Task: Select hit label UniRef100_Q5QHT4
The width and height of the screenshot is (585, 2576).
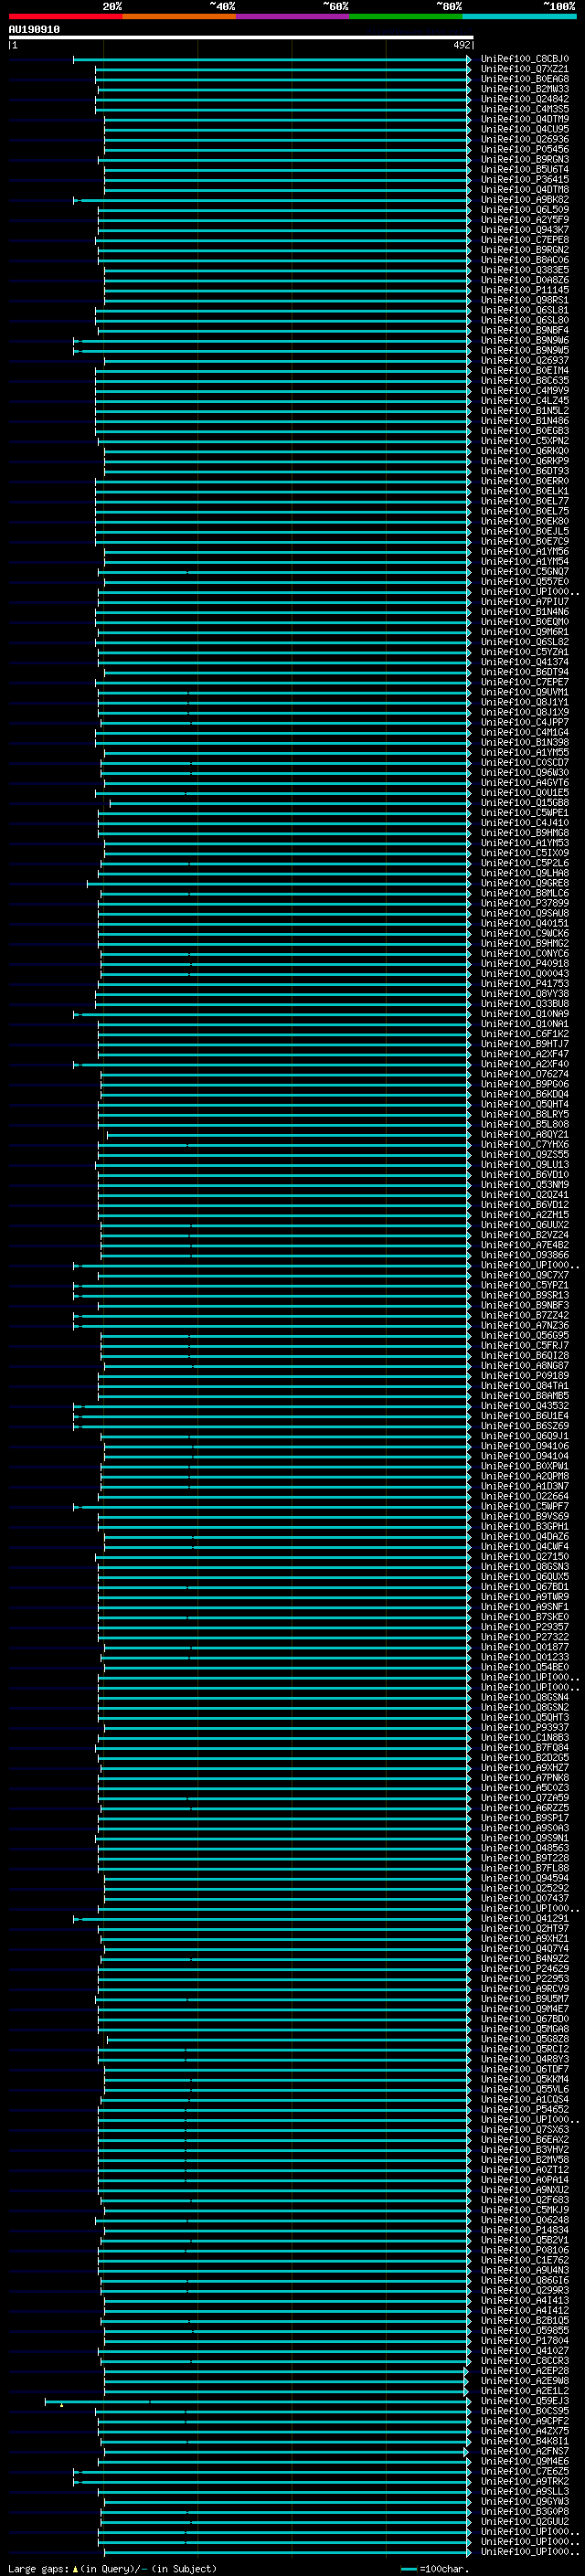Action: tap(524, 1104)
